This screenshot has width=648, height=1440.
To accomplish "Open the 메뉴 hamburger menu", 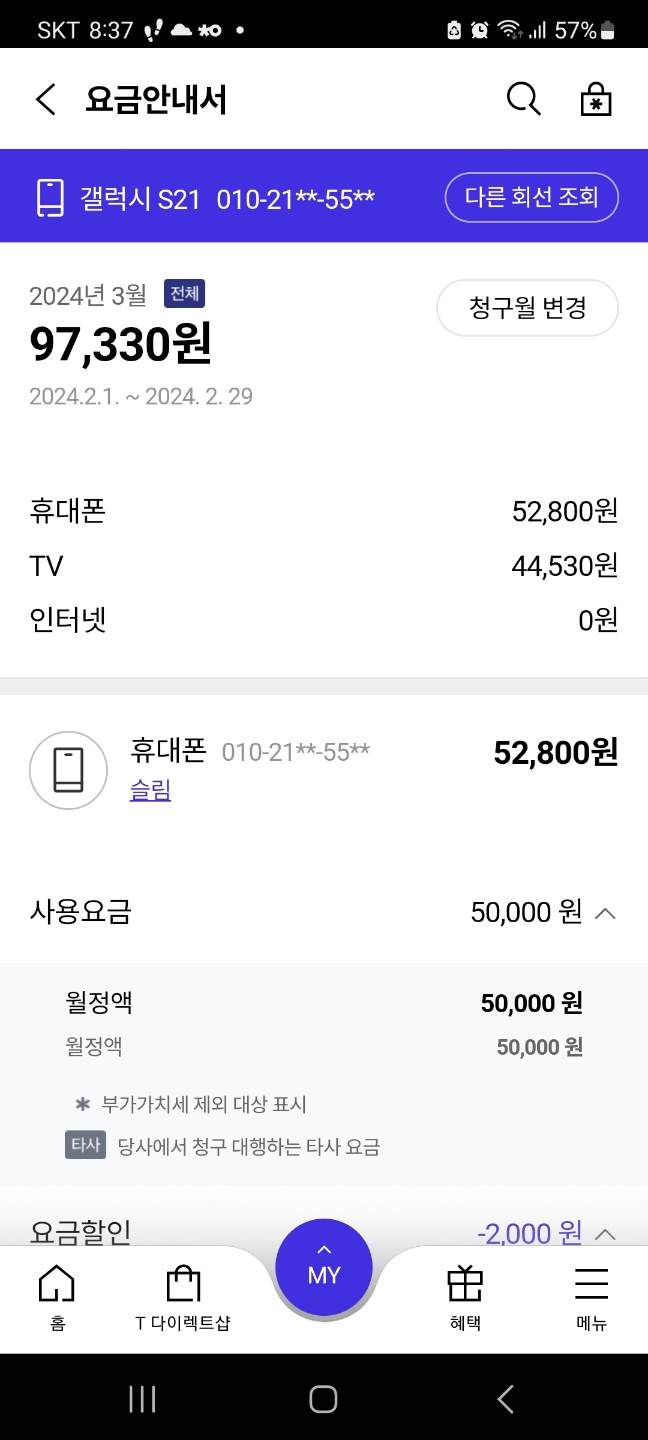I will (x=591, y=1297).
